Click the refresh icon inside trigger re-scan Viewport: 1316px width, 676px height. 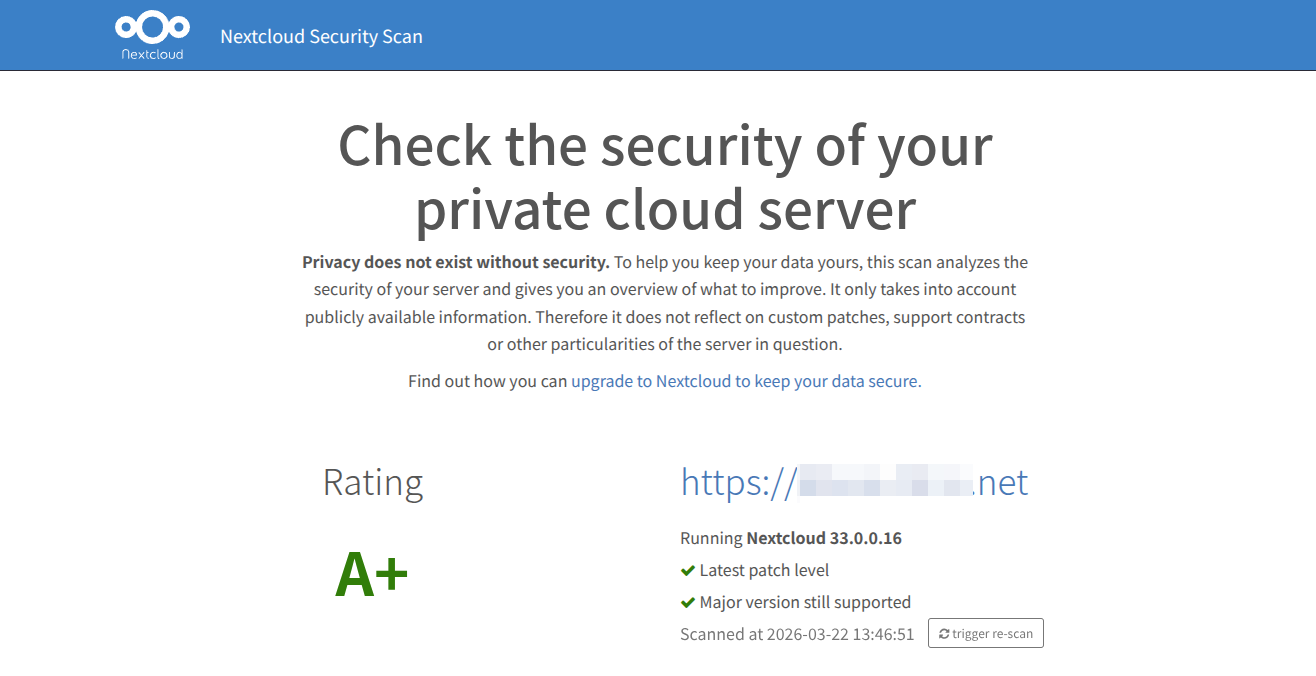click(944, 634)
